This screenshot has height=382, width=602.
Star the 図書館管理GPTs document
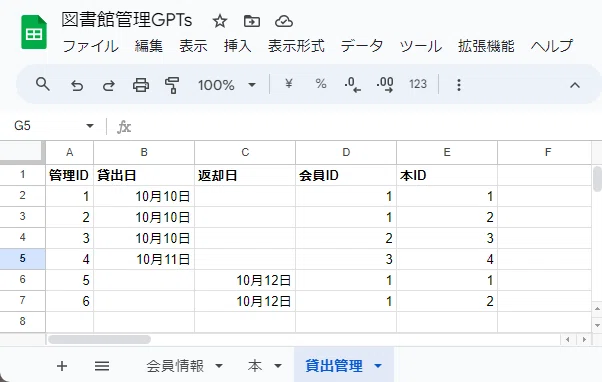pyautogui.click(x=220, y=21)
